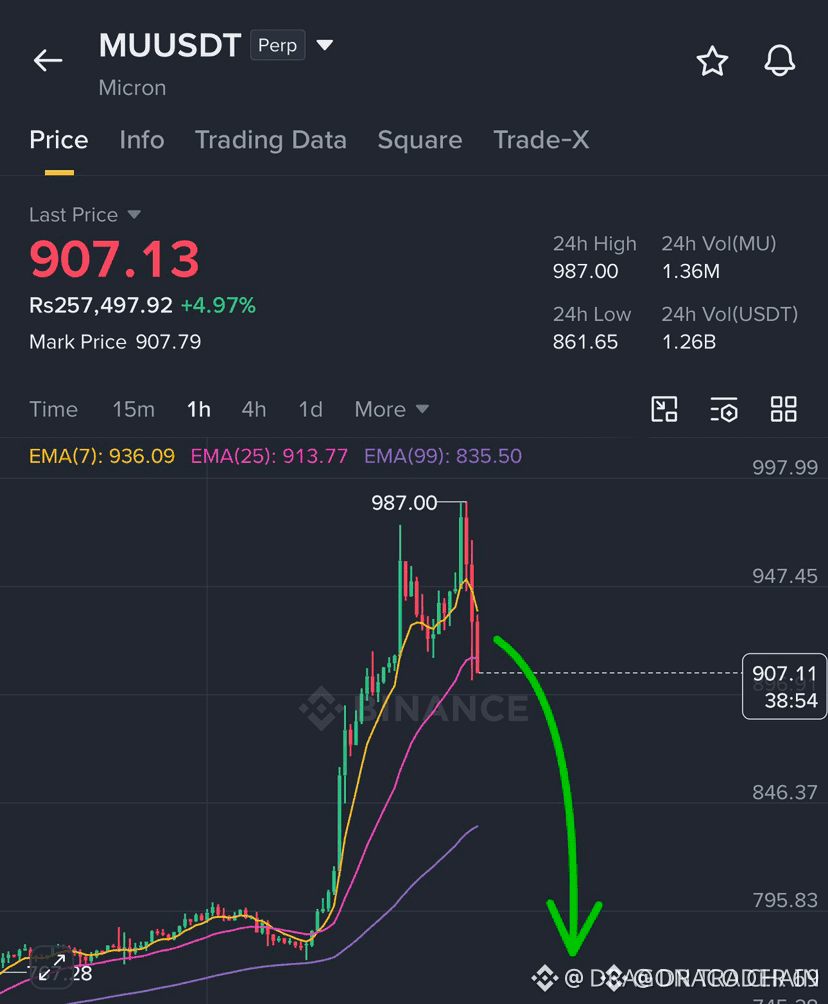Screen dimensions: 828x1004
Task: Tap the Micron subtitle text
Action: click(133, 88)
